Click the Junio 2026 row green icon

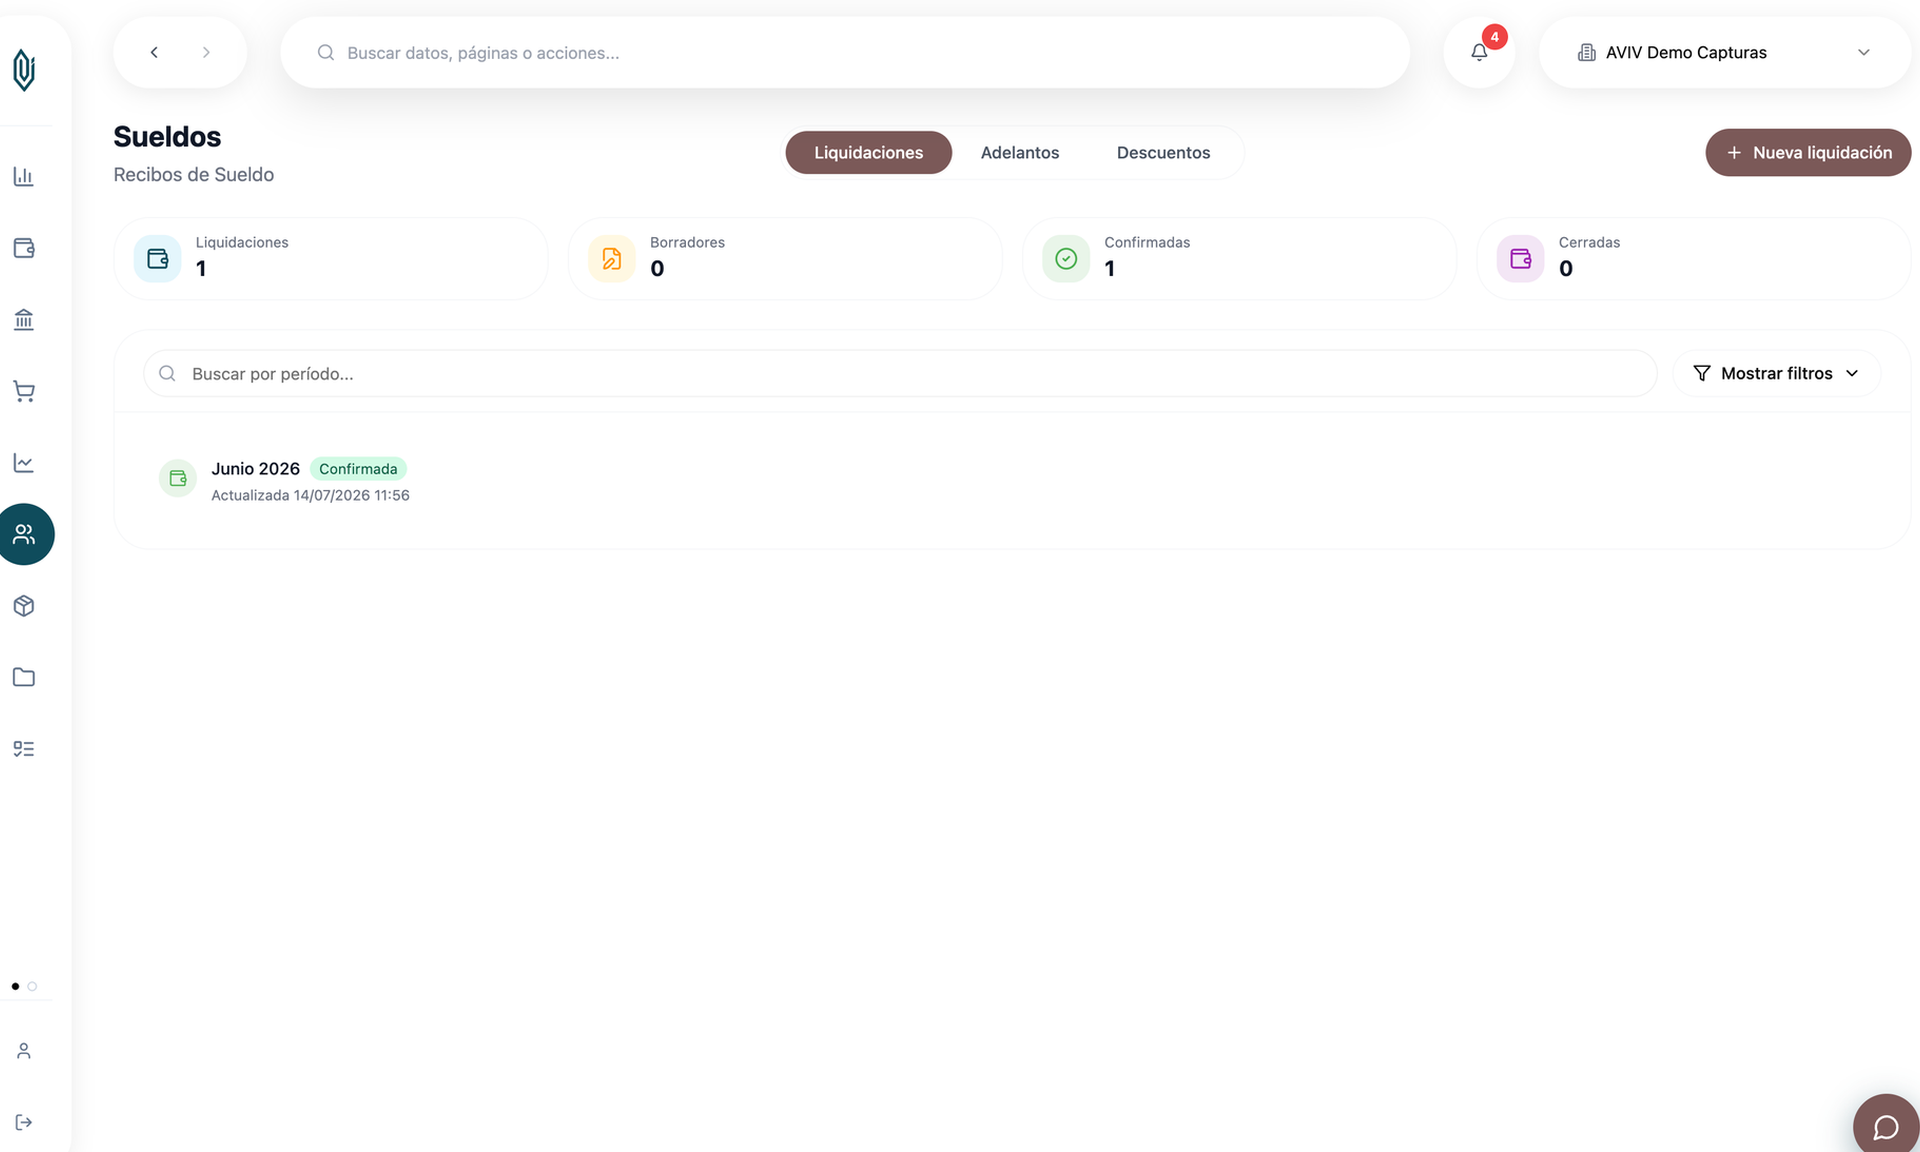(178, 478)
